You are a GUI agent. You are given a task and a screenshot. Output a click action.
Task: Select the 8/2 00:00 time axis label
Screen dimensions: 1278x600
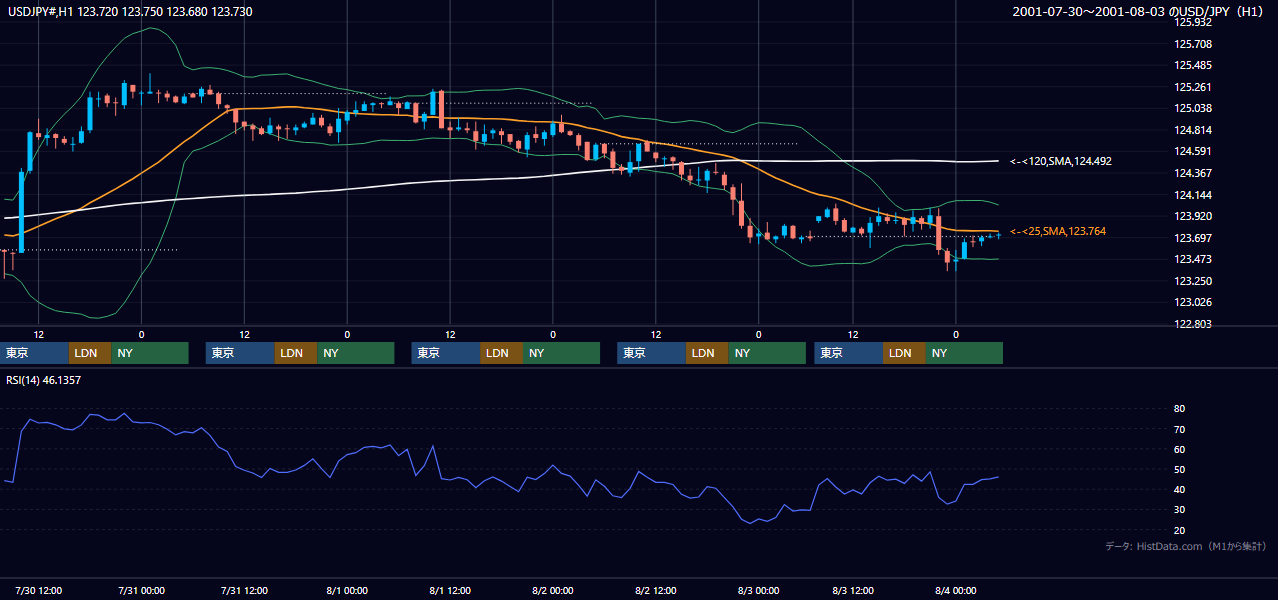pos(553,590)
